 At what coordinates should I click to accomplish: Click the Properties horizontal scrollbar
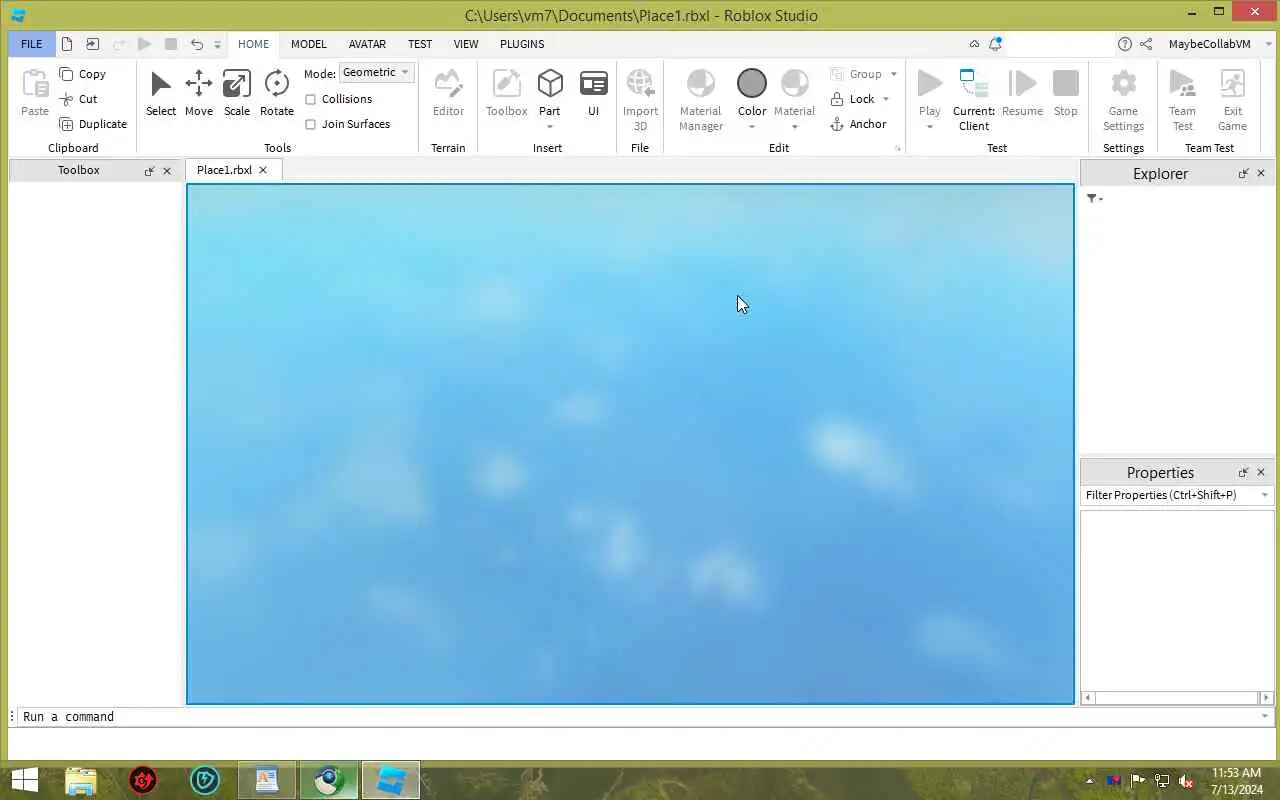1177,698
